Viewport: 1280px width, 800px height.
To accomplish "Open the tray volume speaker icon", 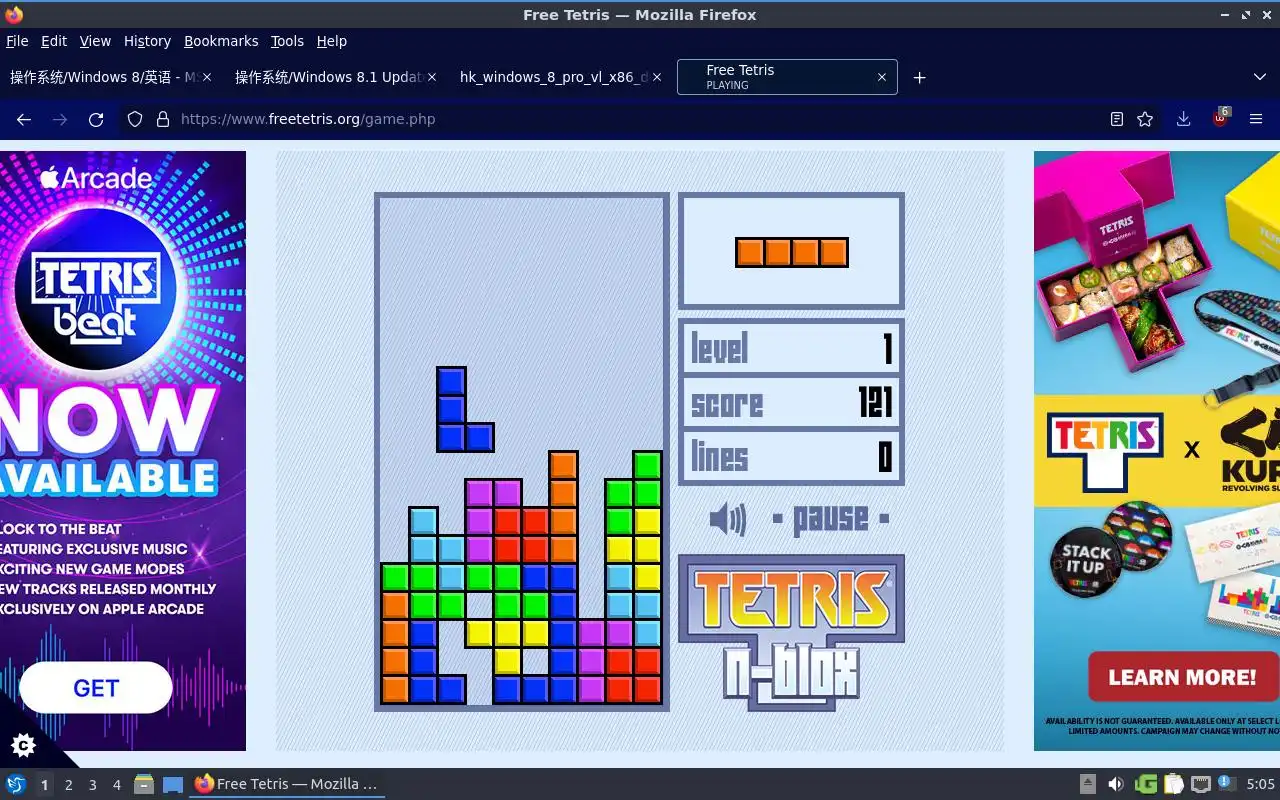I will pyautogui.click(x=1116, y=785).
